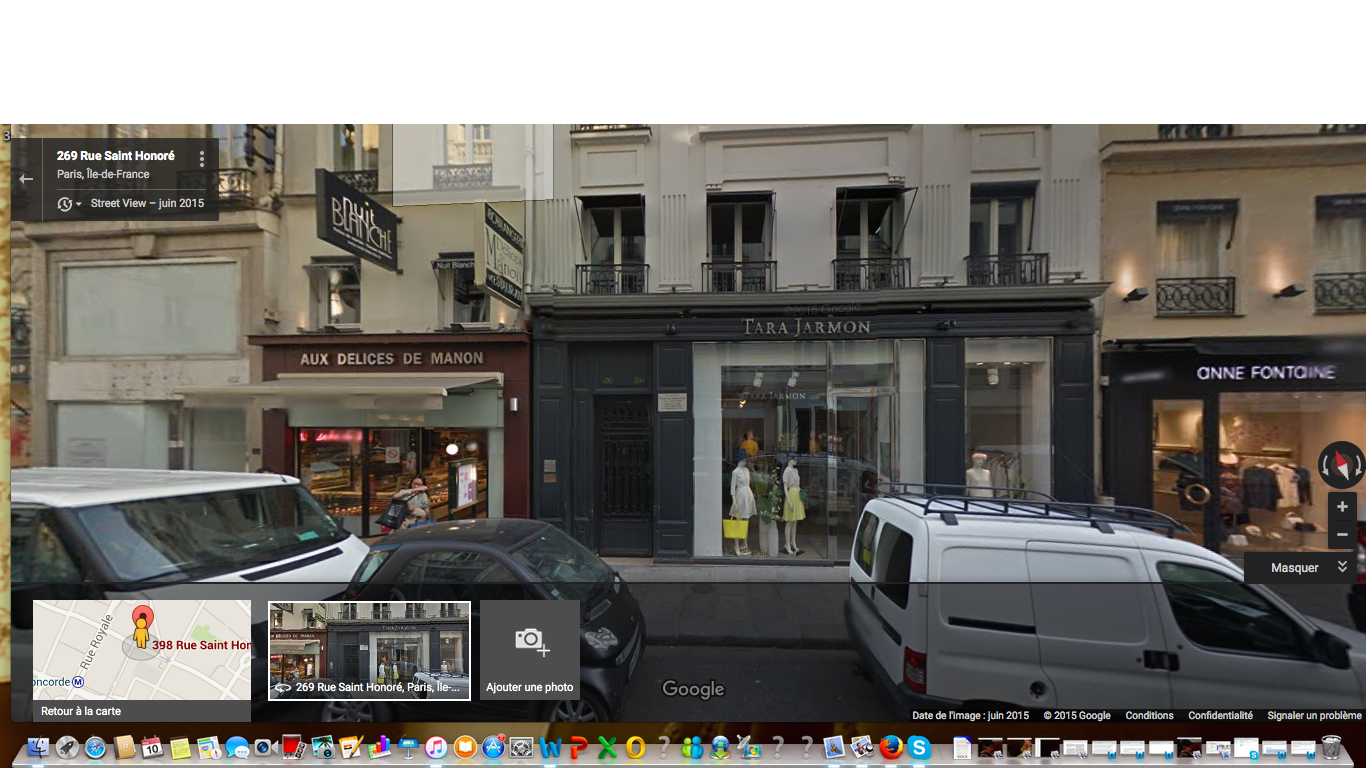Open Launchpad in the dock
The image size is (1366, 768).
tap(67, 747)
